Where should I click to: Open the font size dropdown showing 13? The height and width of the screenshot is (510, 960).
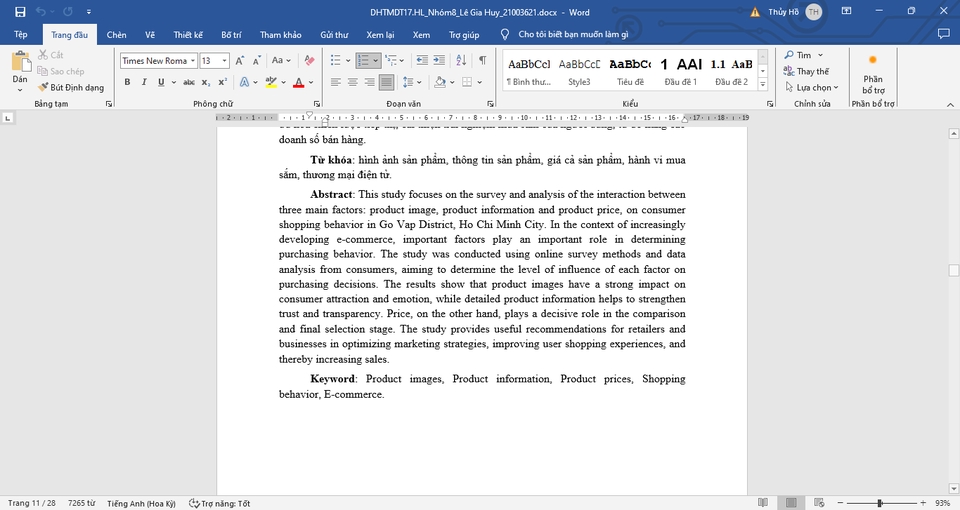pyautogui.click(x=225, y=61)
